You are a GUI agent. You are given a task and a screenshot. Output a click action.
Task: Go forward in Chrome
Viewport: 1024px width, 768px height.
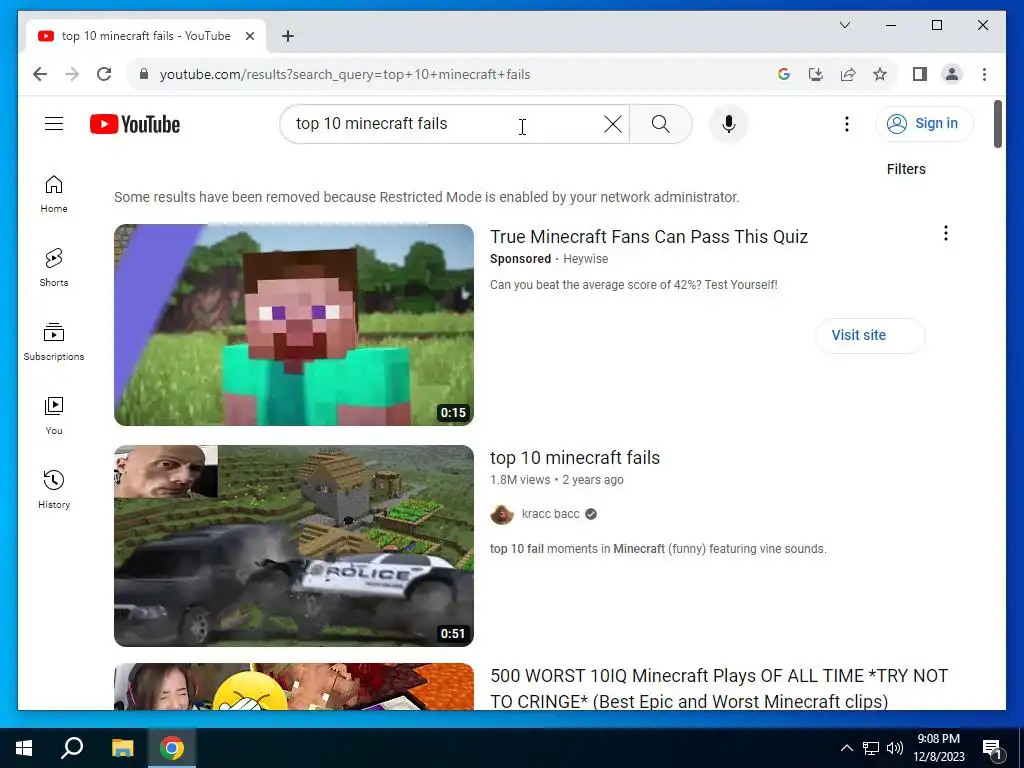[72, 74]
